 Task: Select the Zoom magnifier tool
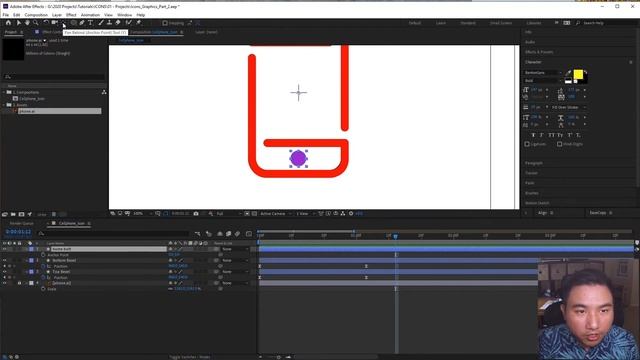[36, 23]
